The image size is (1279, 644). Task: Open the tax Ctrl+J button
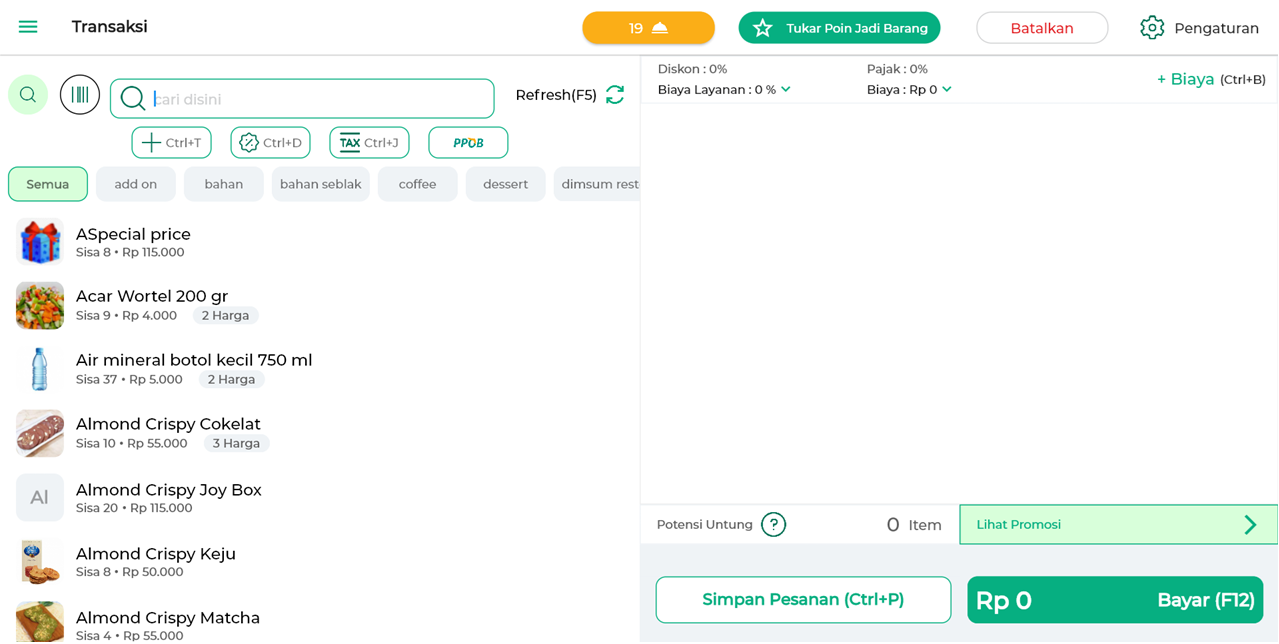click(369, 143)
